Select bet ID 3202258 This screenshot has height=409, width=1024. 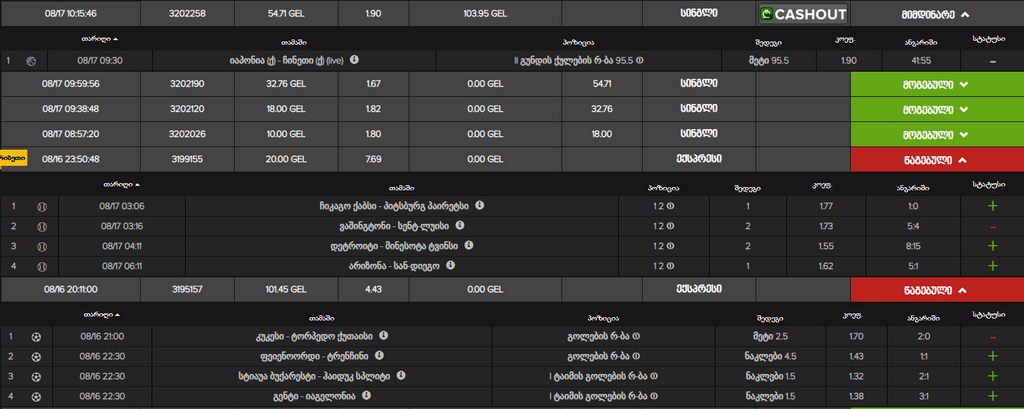pyautogui.click(x=187, y=14)
